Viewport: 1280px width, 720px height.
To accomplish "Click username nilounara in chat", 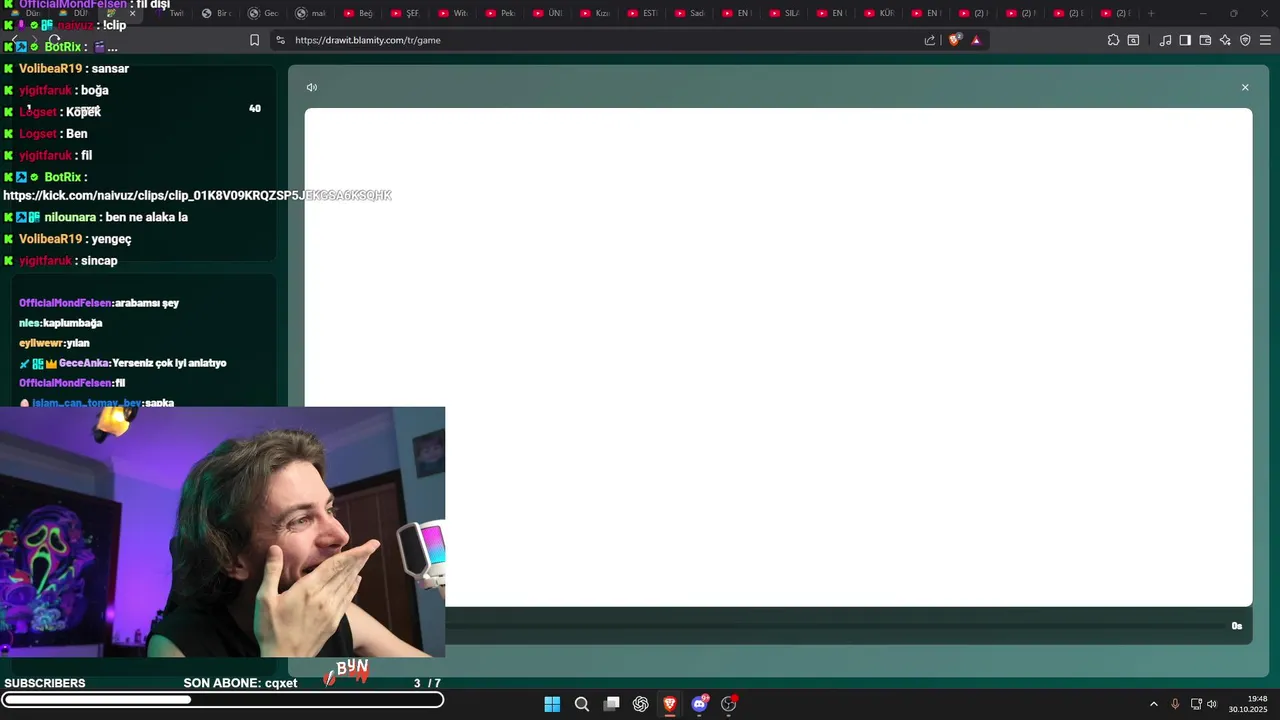I will coord(70,217).
